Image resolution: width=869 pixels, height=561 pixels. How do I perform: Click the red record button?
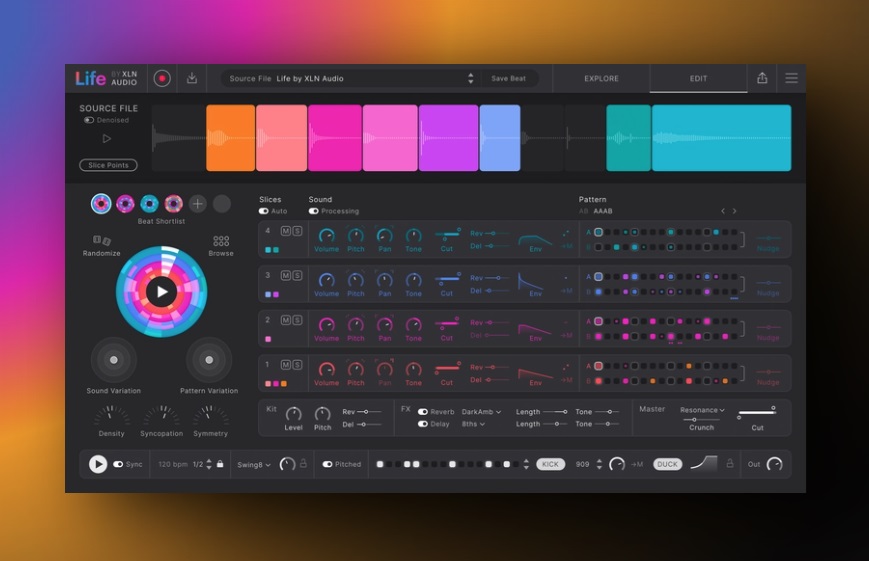click(x=162, y=79)
